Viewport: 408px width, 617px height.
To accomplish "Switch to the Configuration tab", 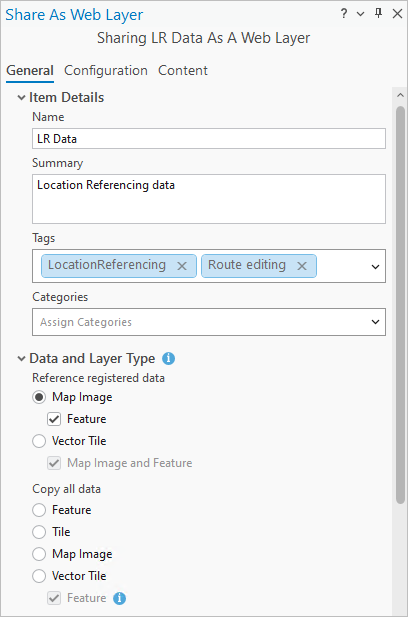I will (x=106, y=70).
